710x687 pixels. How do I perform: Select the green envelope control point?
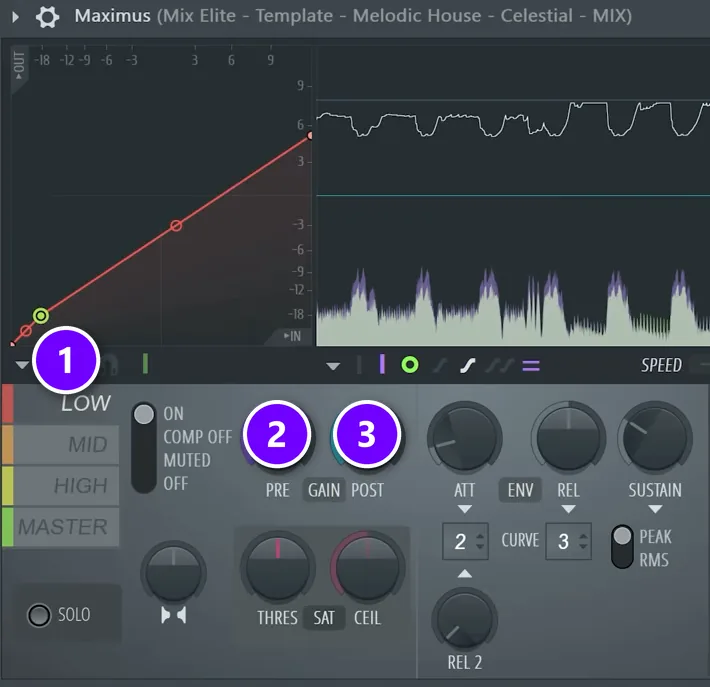click(41, 315)
